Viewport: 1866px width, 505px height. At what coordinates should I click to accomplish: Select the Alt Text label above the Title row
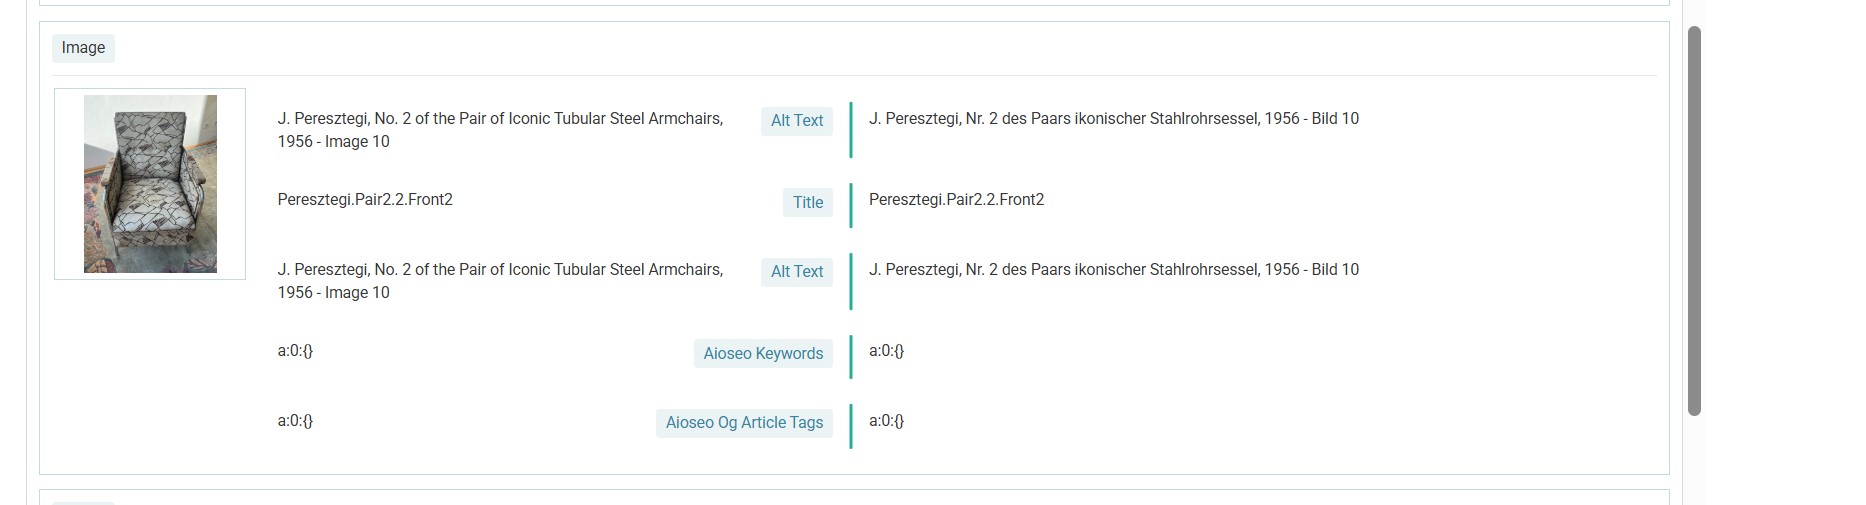(796, 121)
